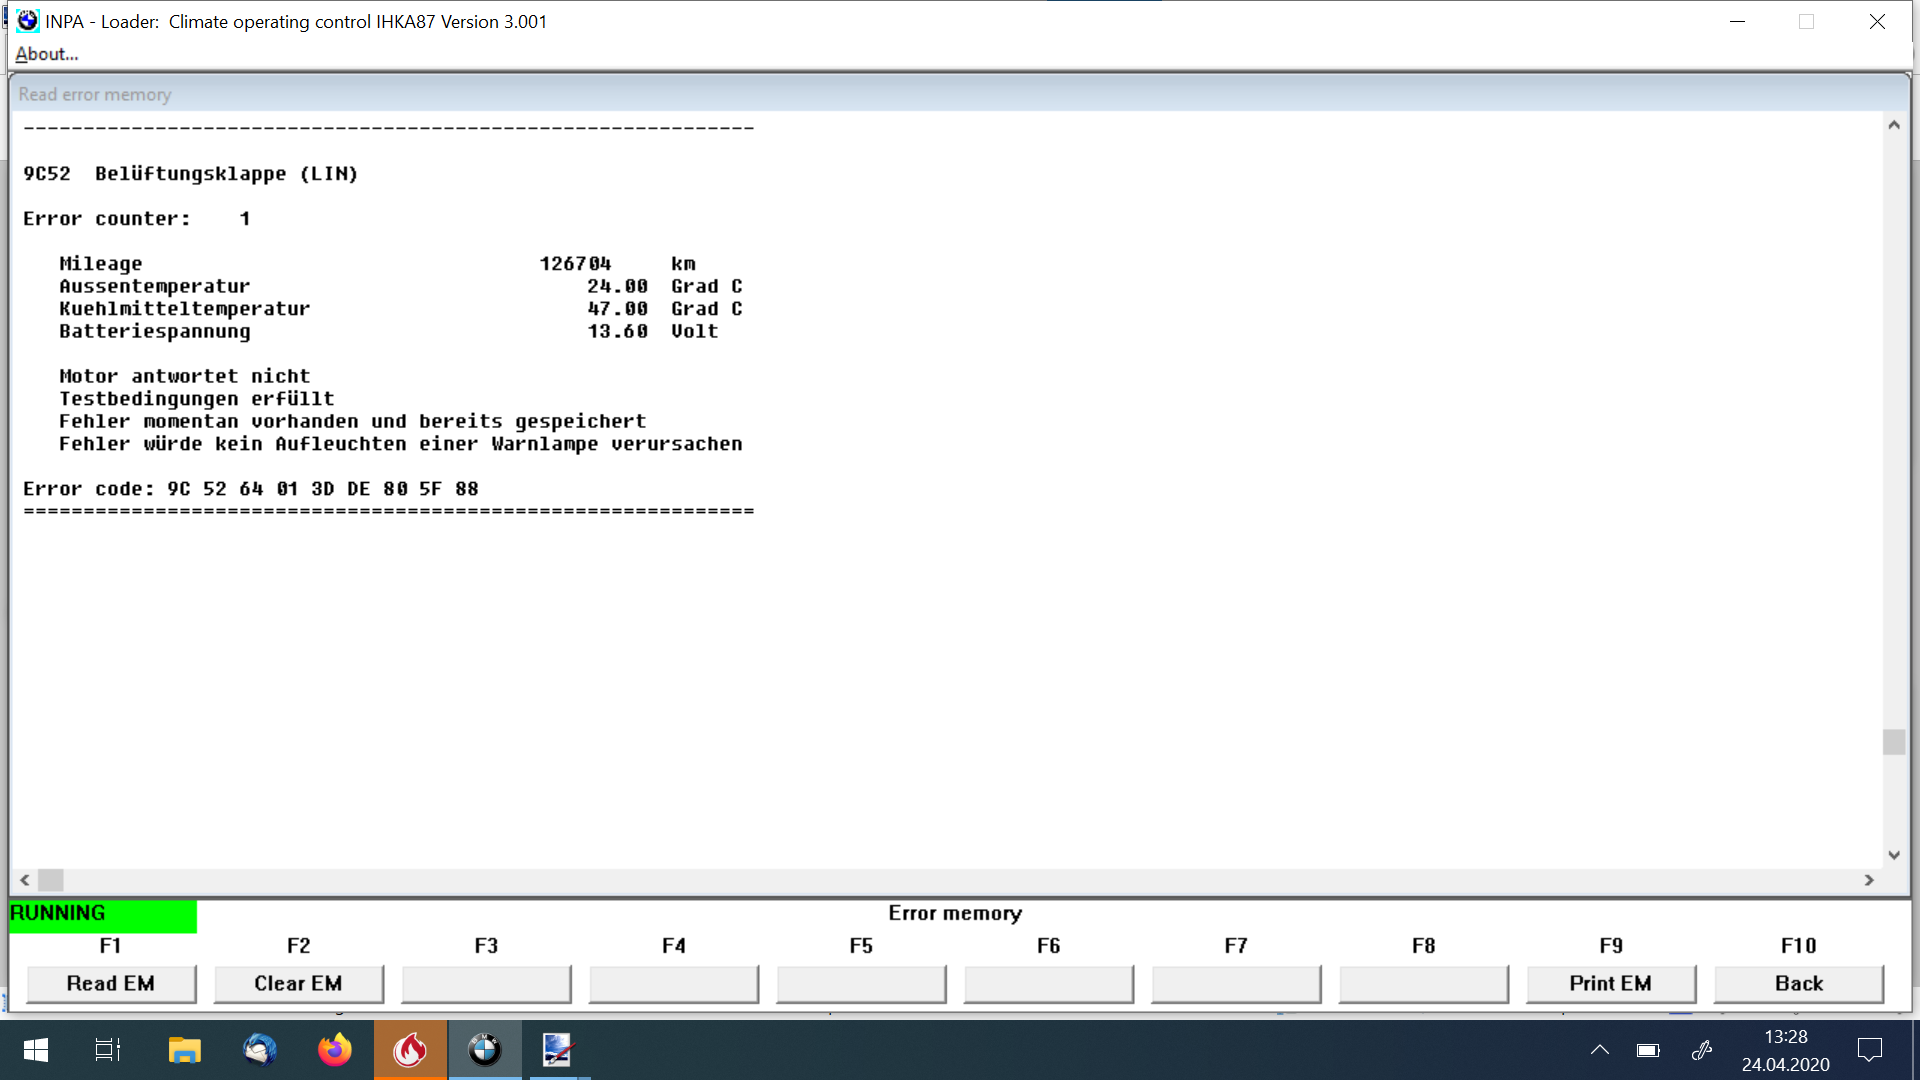
Task: Click the empty F6 function button
Action: pos(1049,984)
